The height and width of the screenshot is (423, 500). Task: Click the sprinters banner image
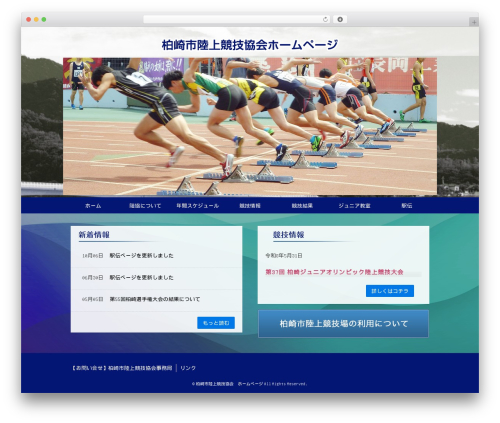[250, 126]
